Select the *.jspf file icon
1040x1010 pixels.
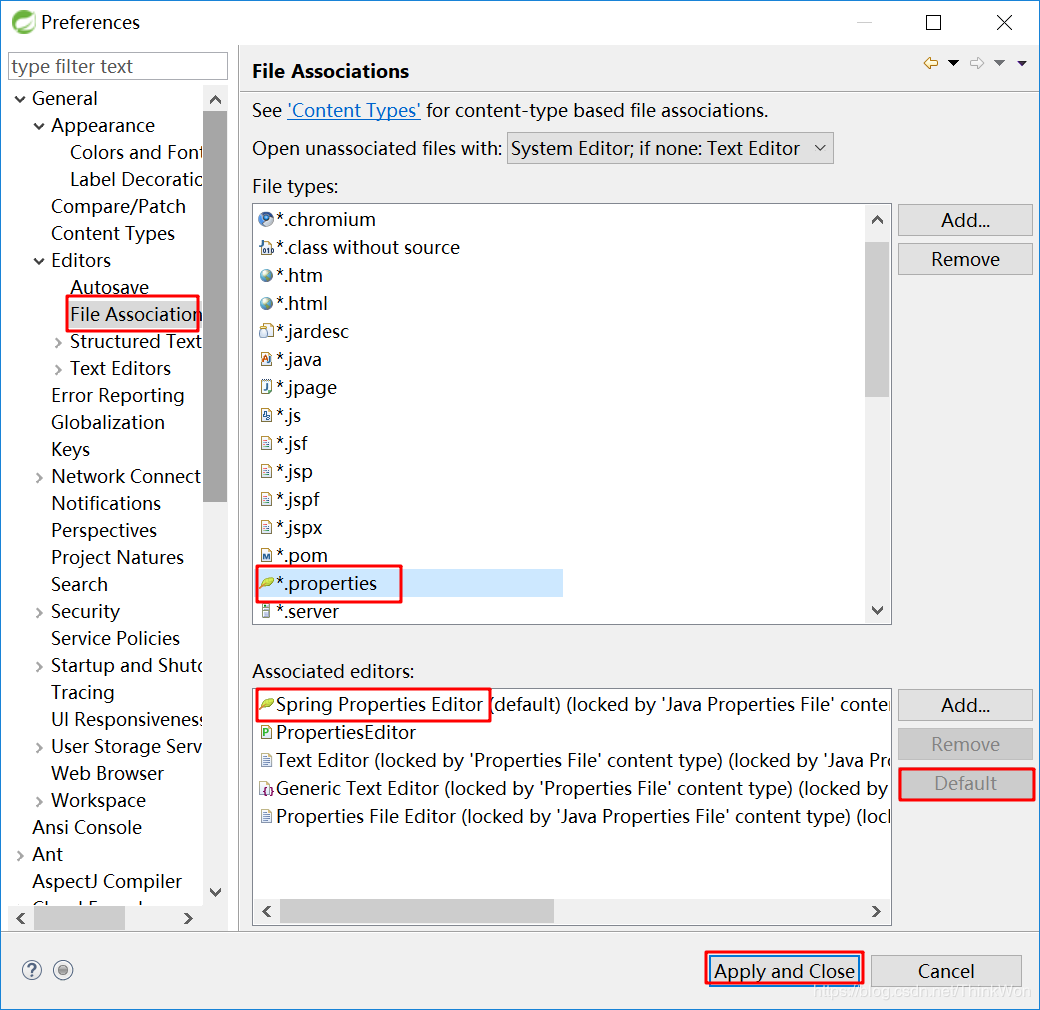[266, 499]
